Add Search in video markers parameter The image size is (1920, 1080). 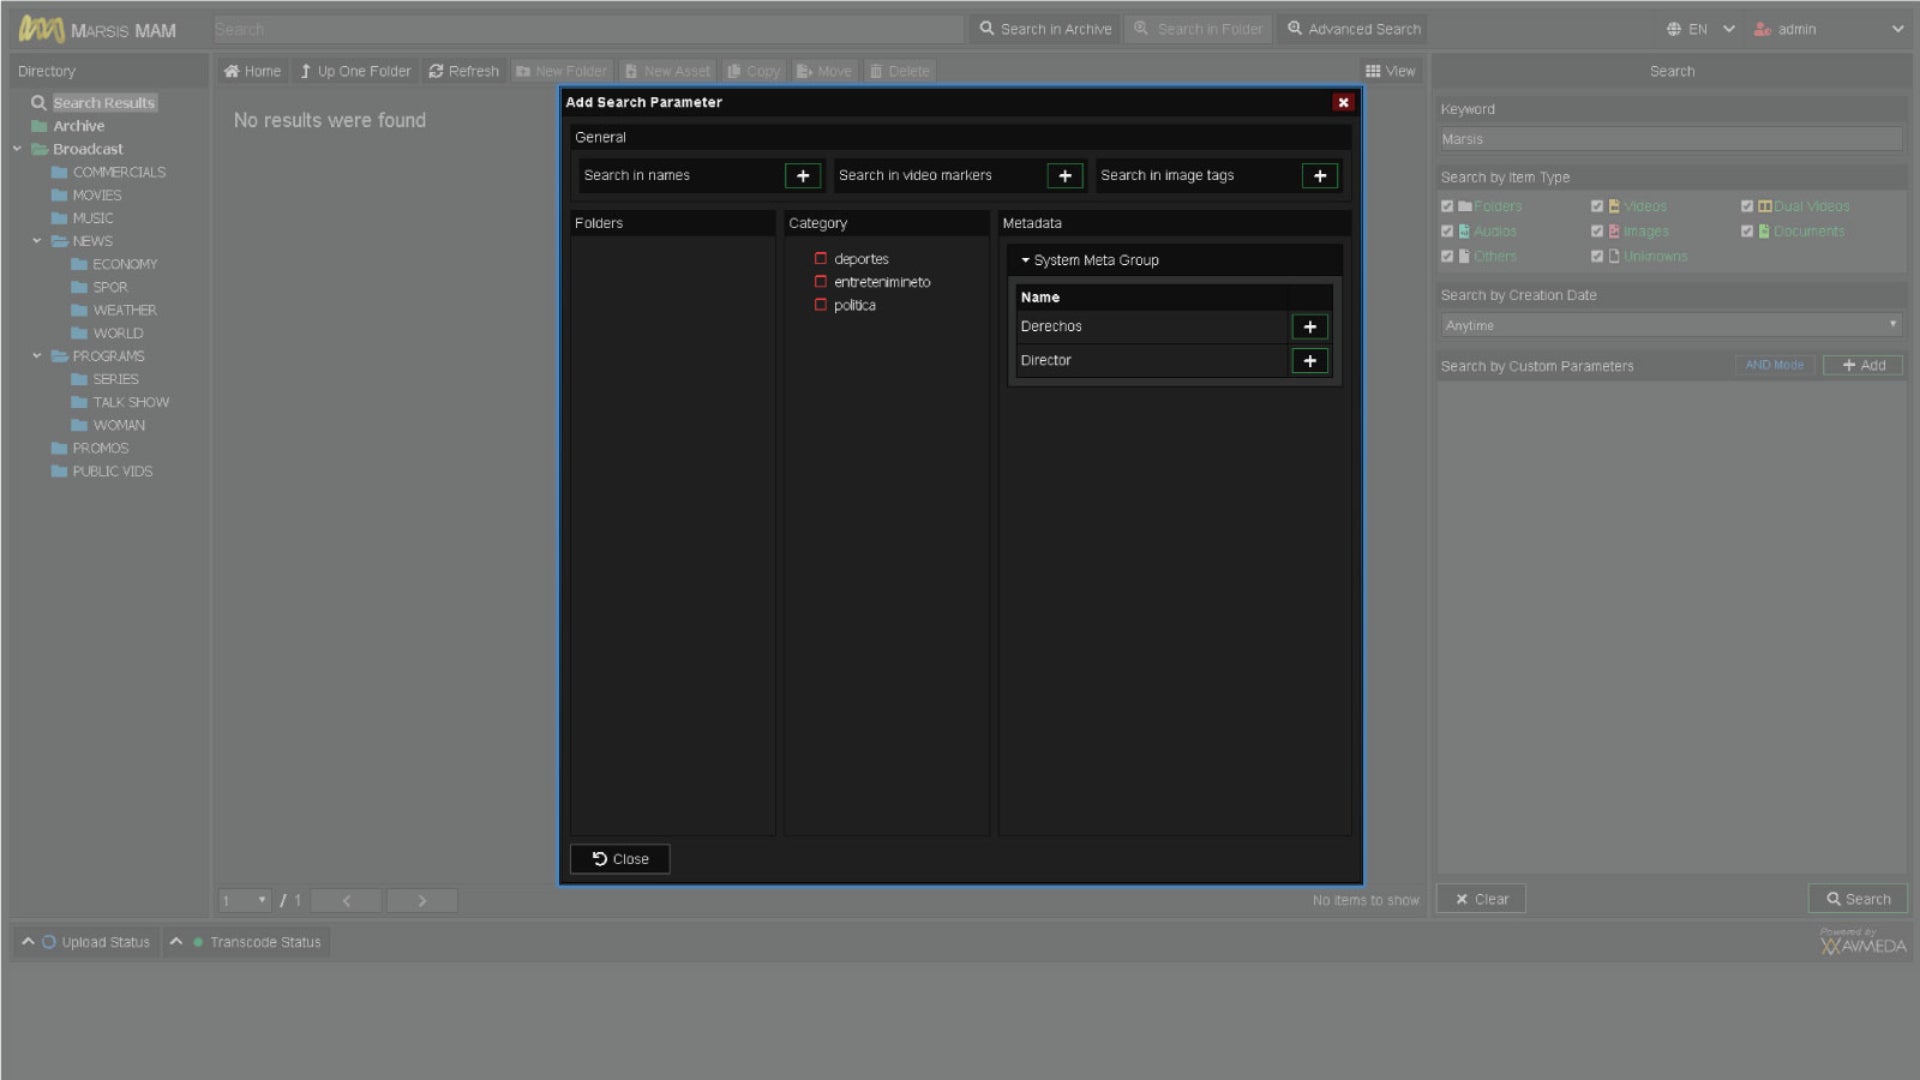coord(1064,176)
